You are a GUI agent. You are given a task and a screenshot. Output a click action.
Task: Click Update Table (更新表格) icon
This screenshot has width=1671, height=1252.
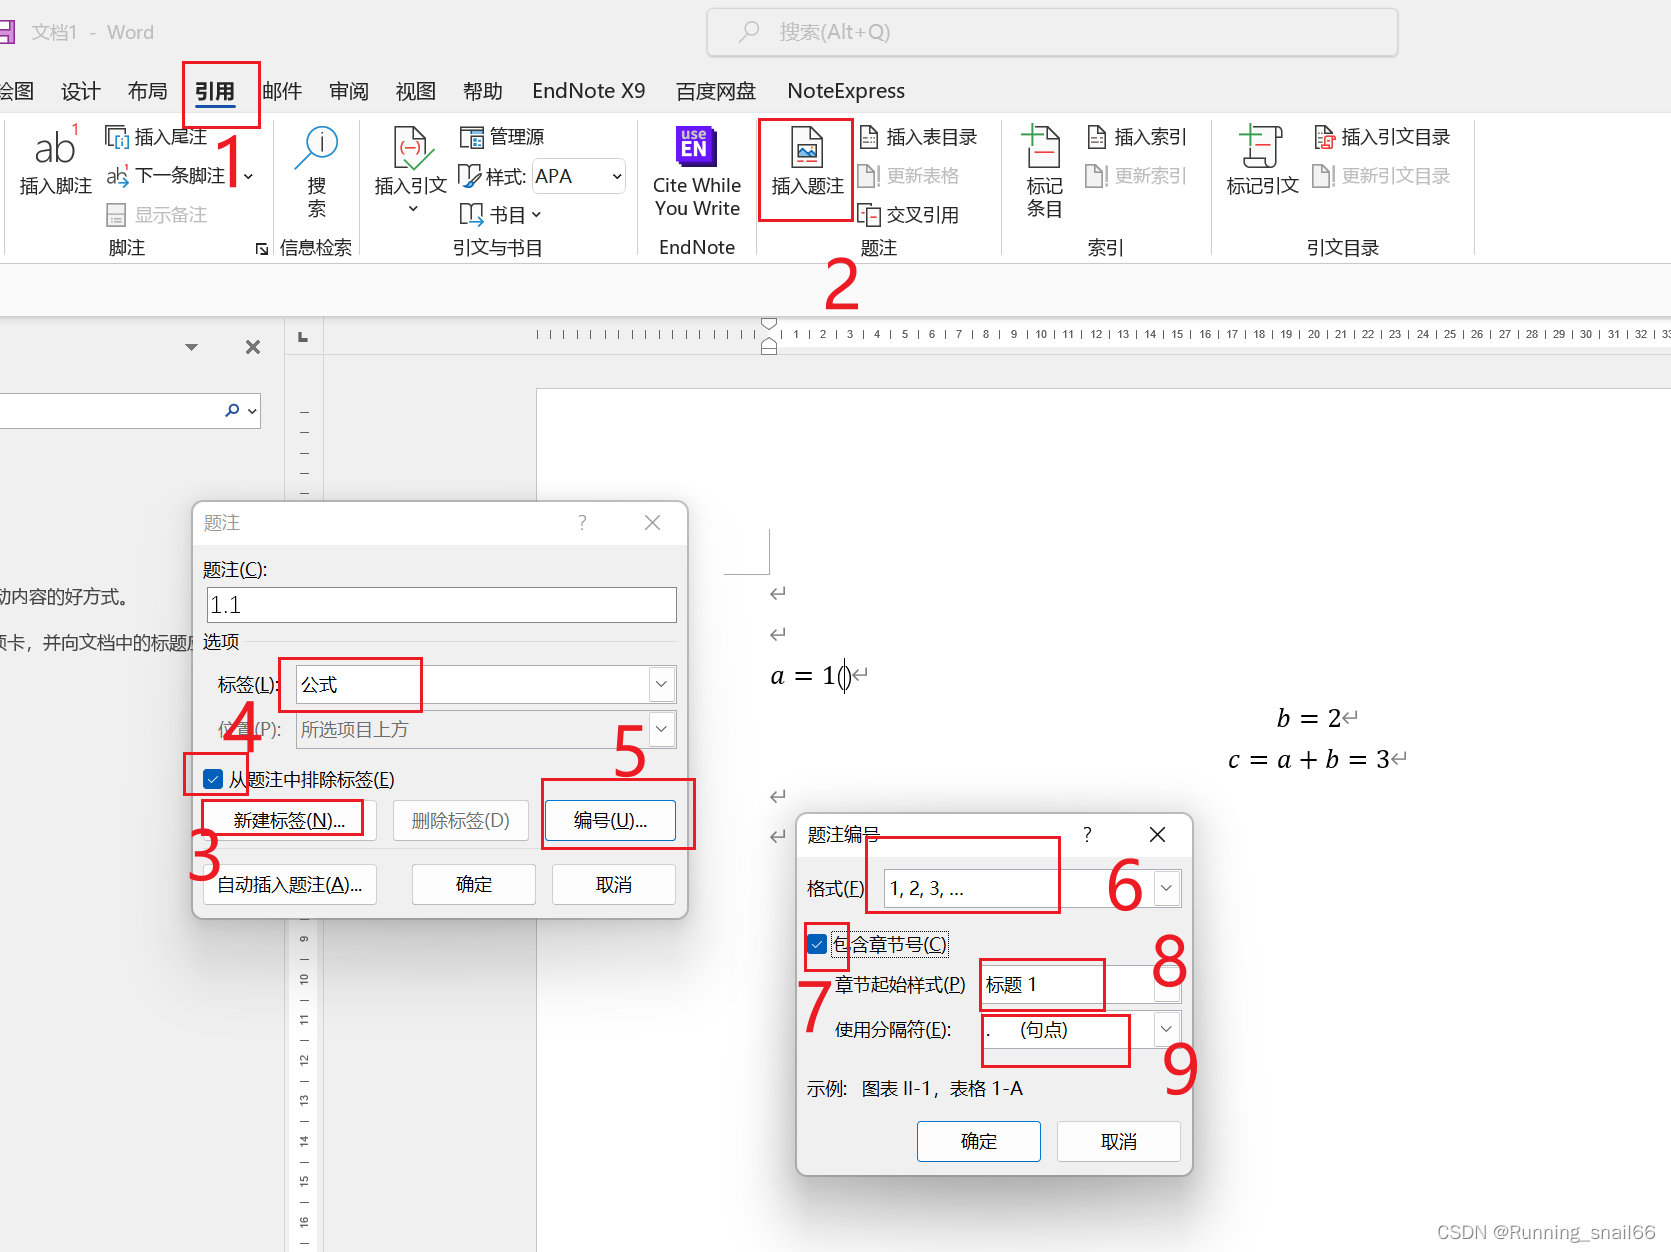click(869, 176)
